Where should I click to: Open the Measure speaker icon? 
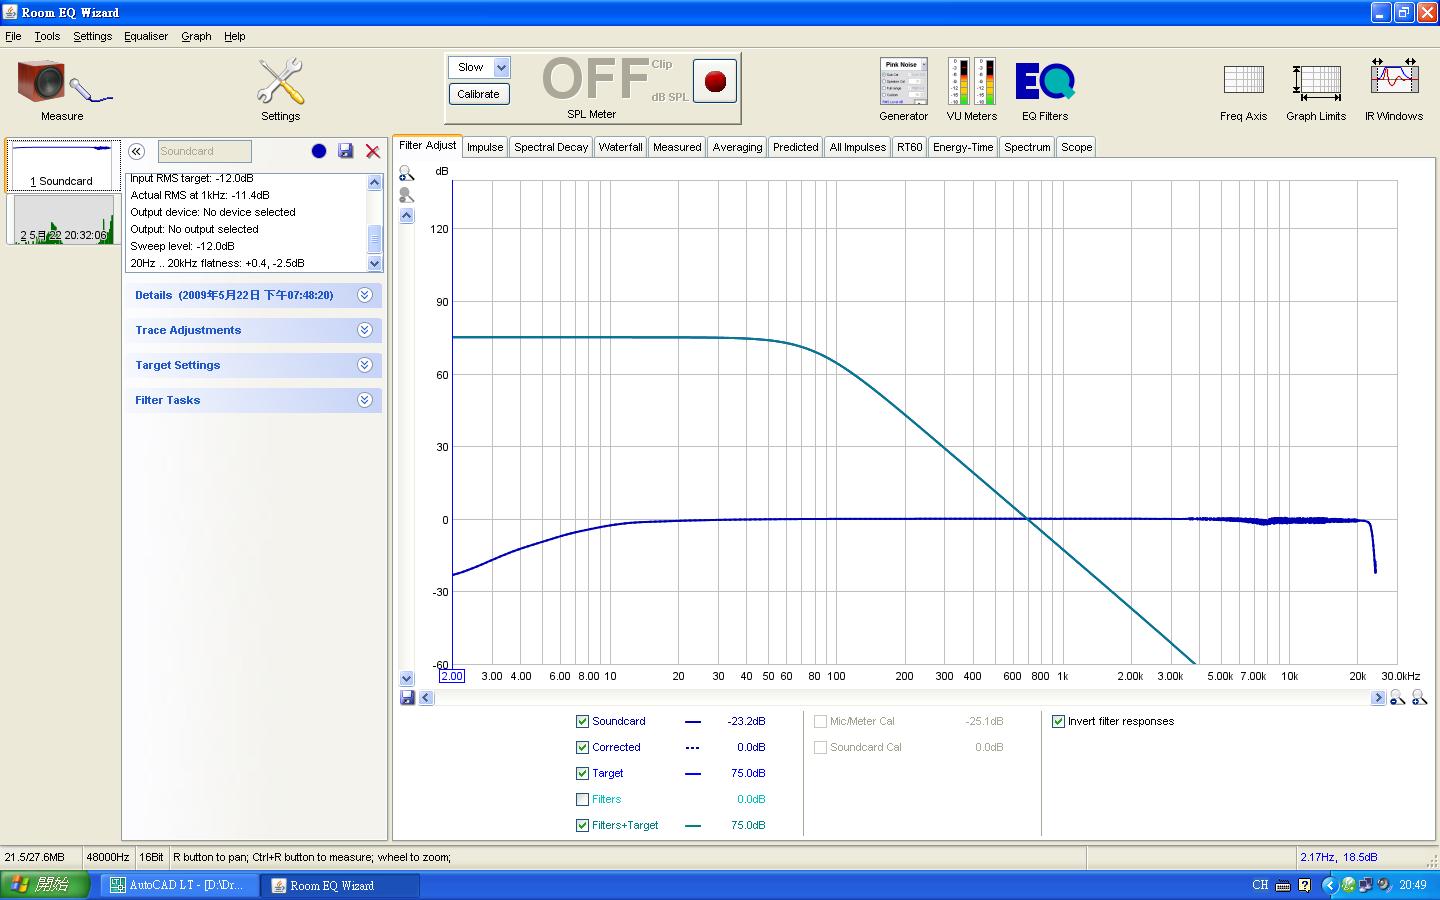pos(62,81)
